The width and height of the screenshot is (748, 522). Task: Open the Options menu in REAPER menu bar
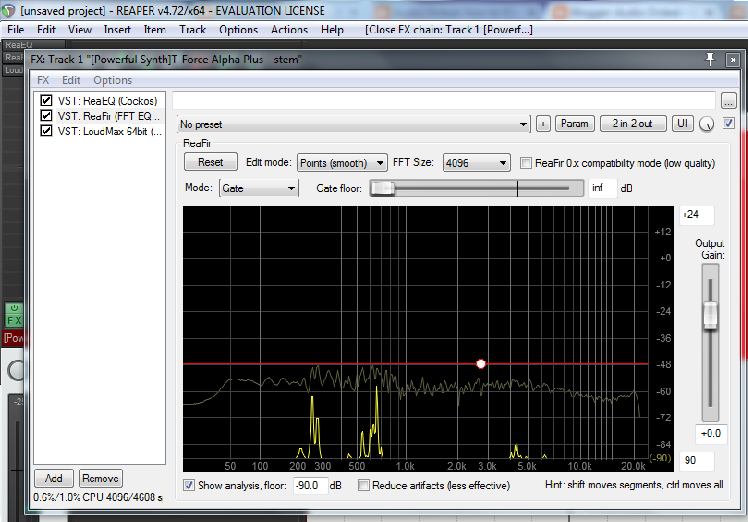(239, 30)
